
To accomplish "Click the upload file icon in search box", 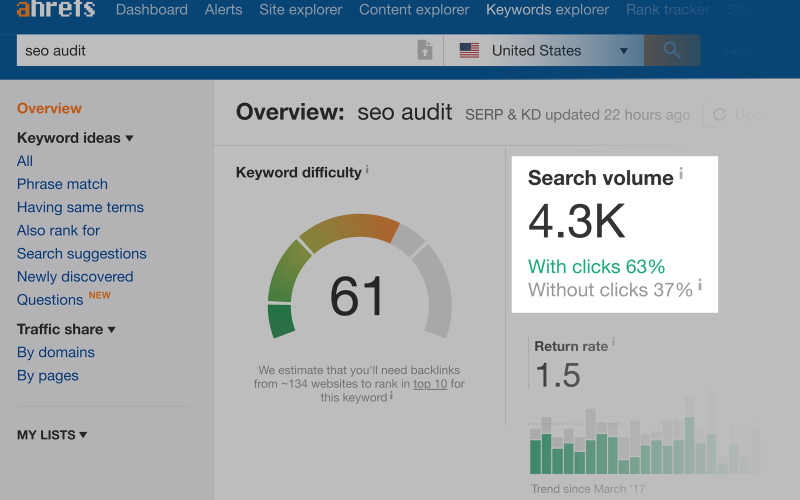I will point(425,50).
